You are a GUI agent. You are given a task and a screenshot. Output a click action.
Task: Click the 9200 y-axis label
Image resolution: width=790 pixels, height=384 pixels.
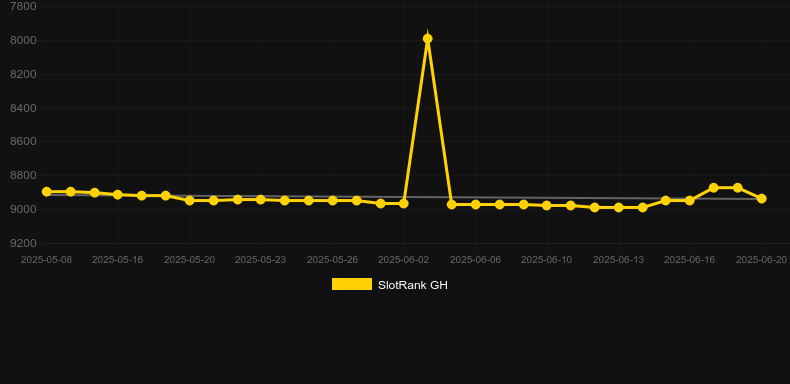tap(23, 243)
